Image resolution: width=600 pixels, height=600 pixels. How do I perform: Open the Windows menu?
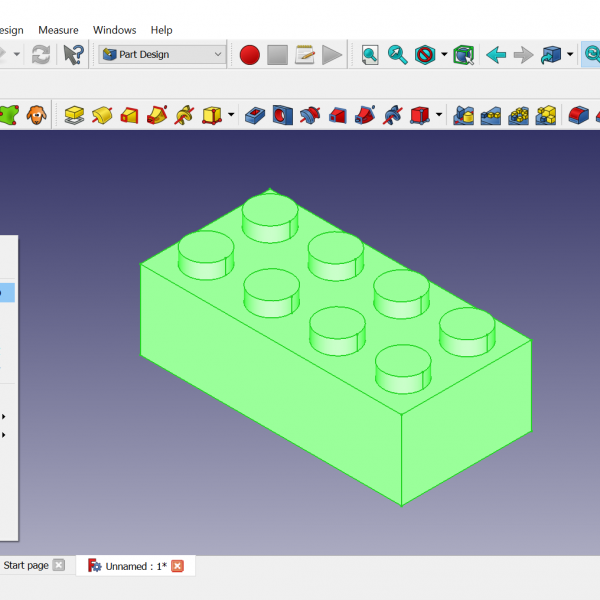click(x=114, y=30)
